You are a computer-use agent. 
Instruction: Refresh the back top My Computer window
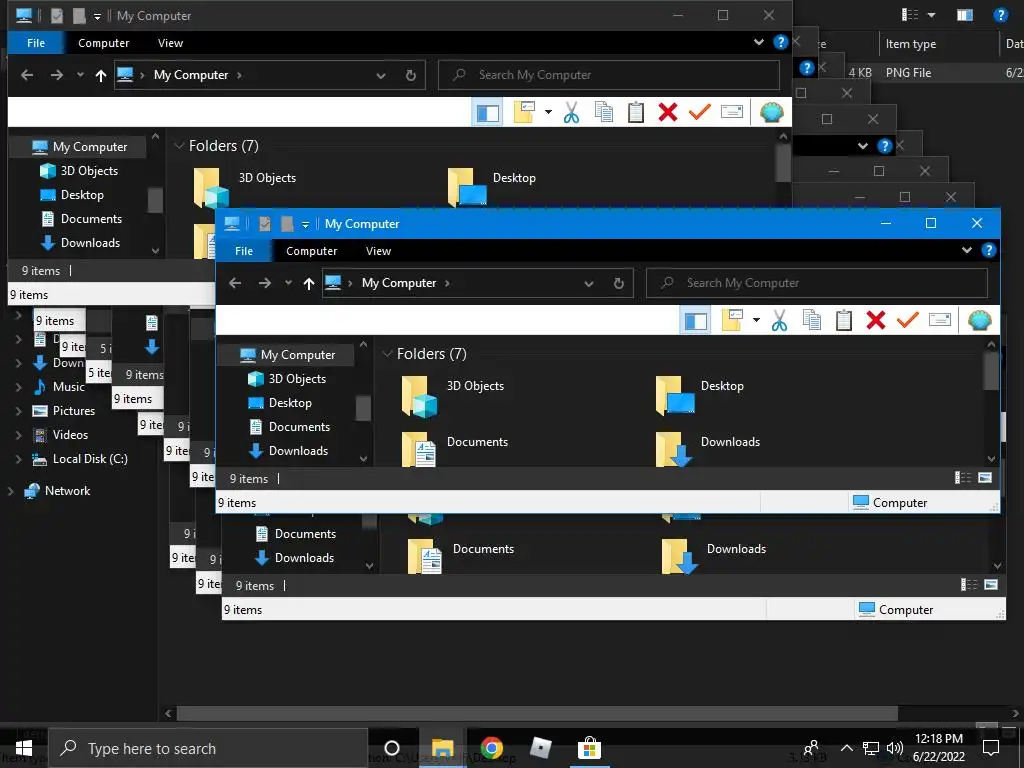click(411, 75)
